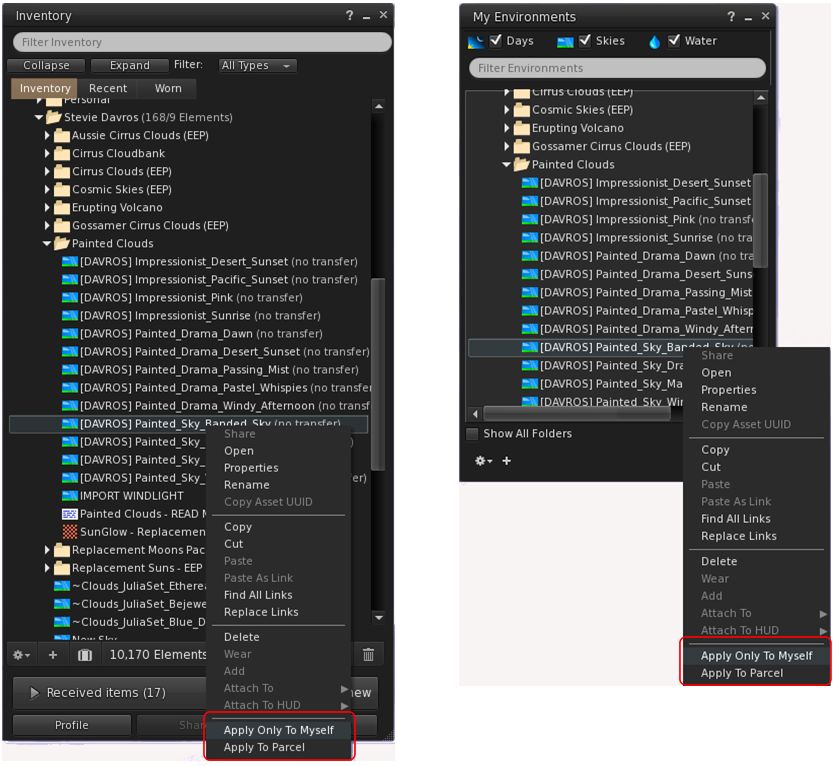837x766 pixels.
Task: Open the outfit icon beside Inventory plus button
Action: click(x=85, y=655)
